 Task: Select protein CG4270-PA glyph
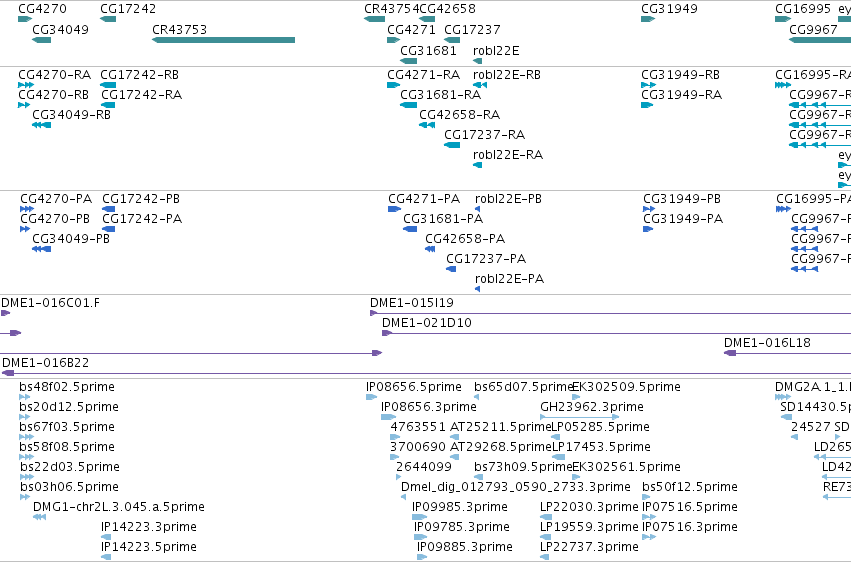point(27,209)
